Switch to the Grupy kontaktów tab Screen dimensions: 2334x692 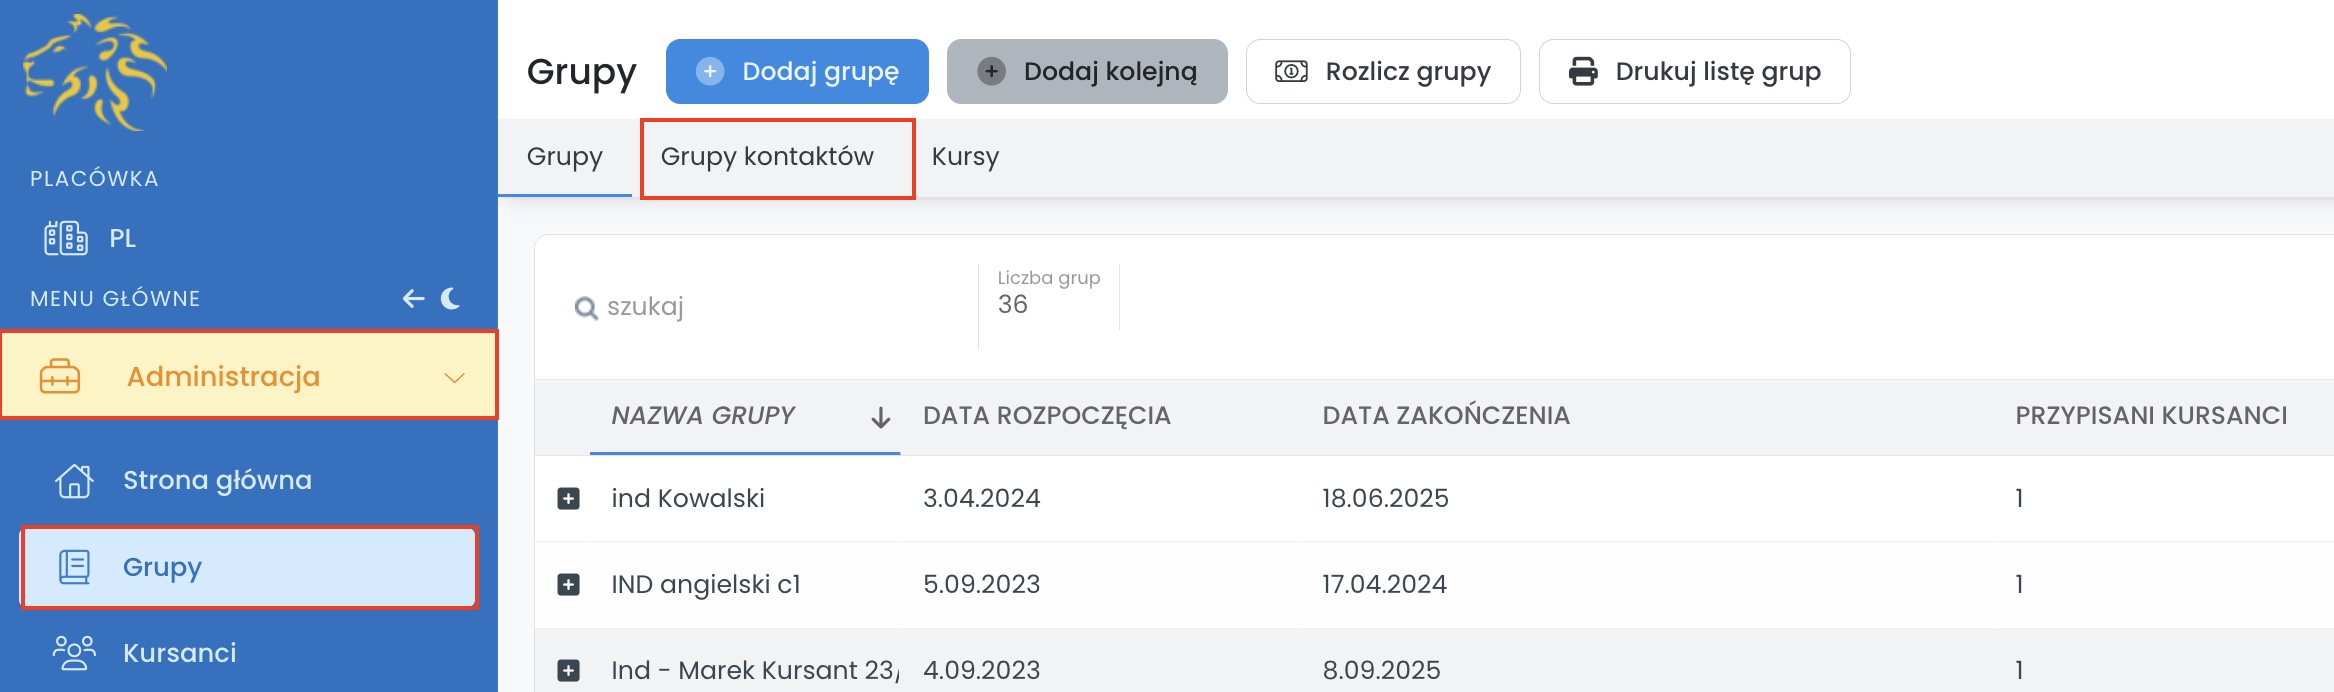(x=767, y=157)
